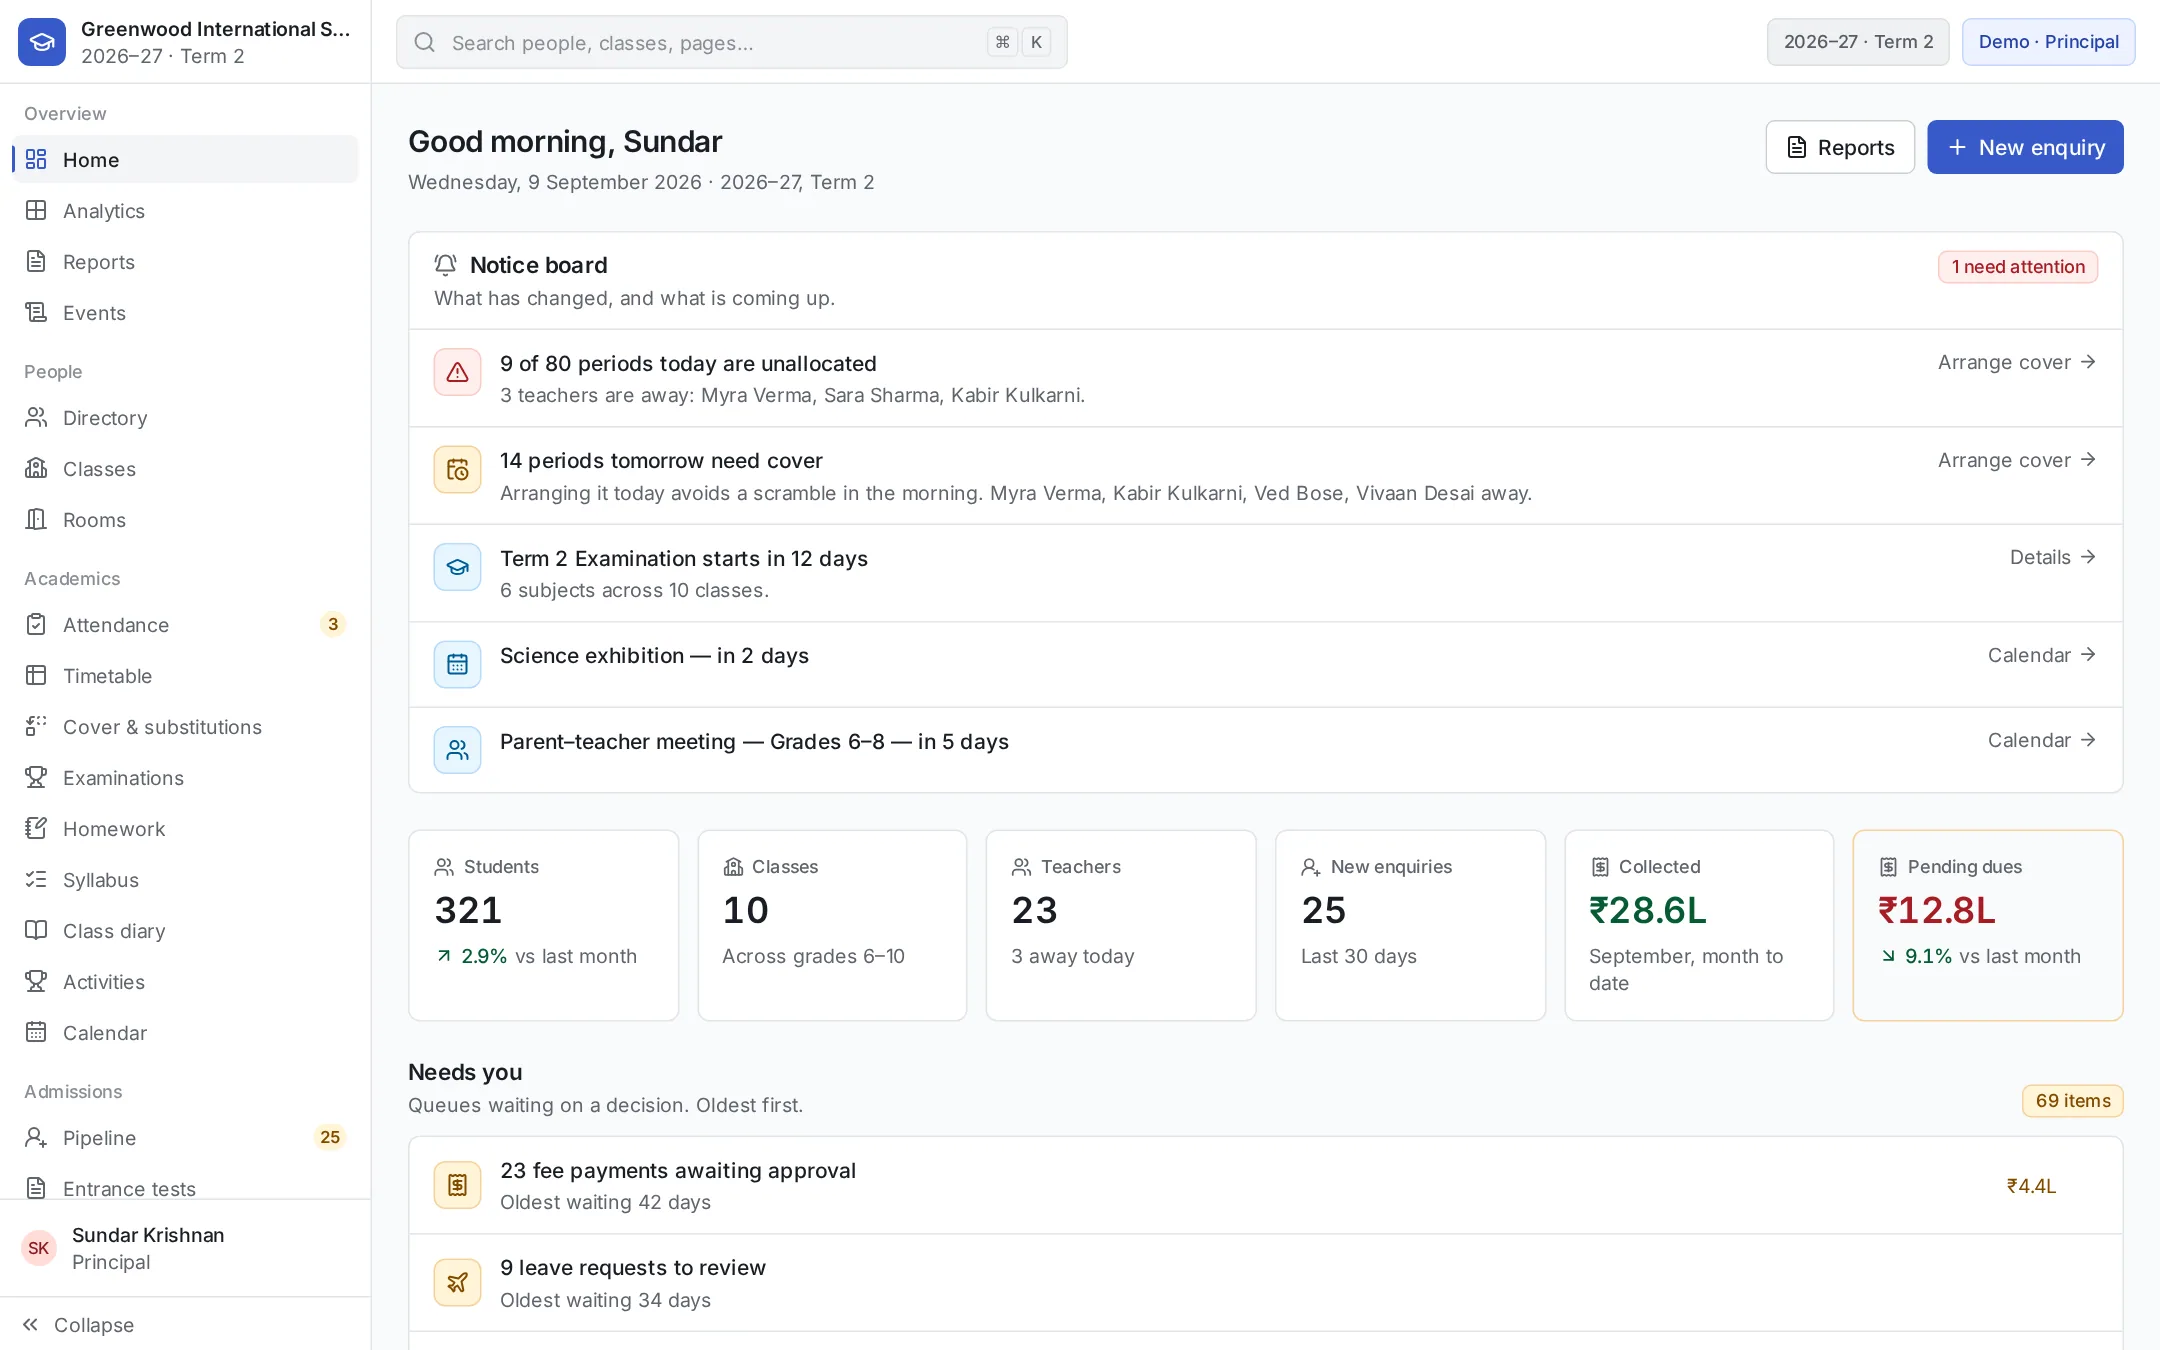Open 23 fee payments awaiting approval row
The image size is (2160, 1350).
(1265, 1185)
